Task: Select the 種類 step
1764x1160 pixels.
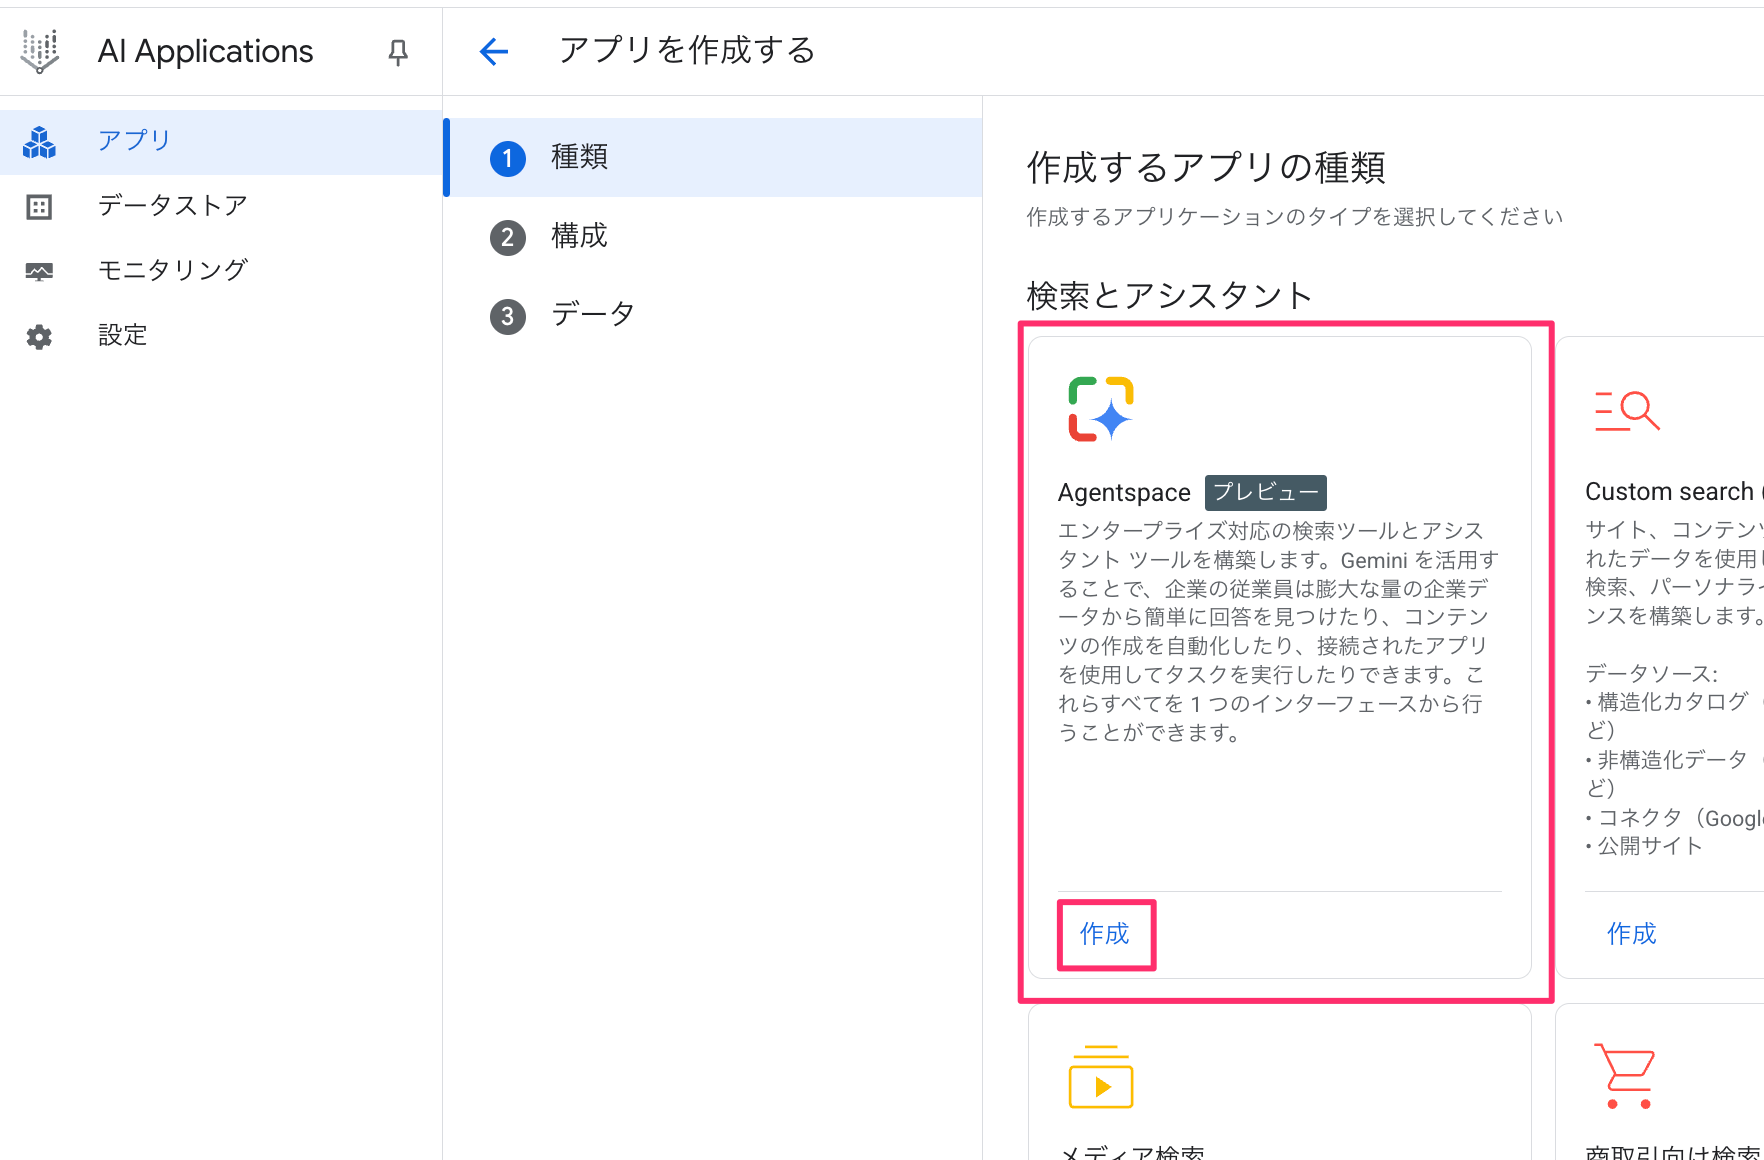Action: [714, 157]
